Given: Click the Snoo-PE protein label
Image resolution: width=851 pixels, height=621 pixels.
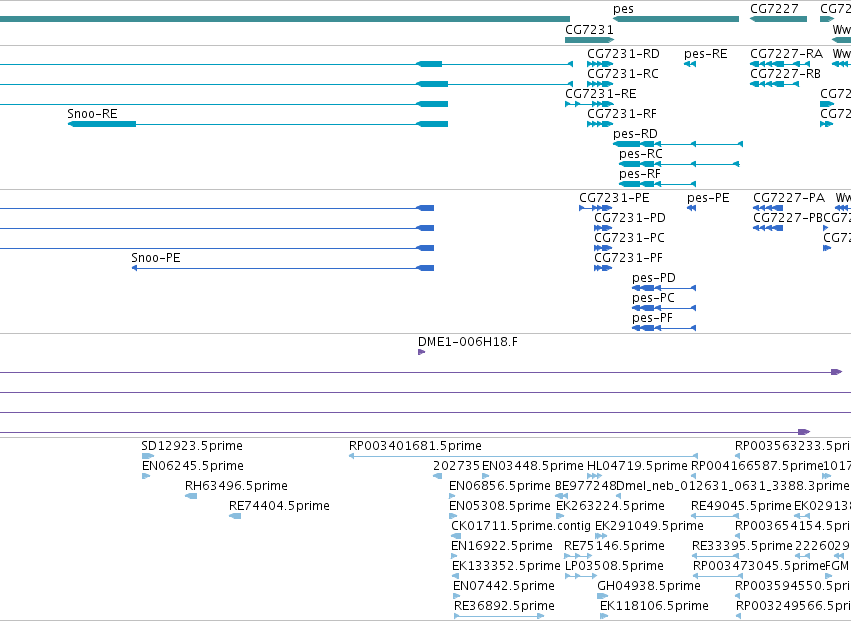Looking at the screenshot, I should tap(156, 258).
